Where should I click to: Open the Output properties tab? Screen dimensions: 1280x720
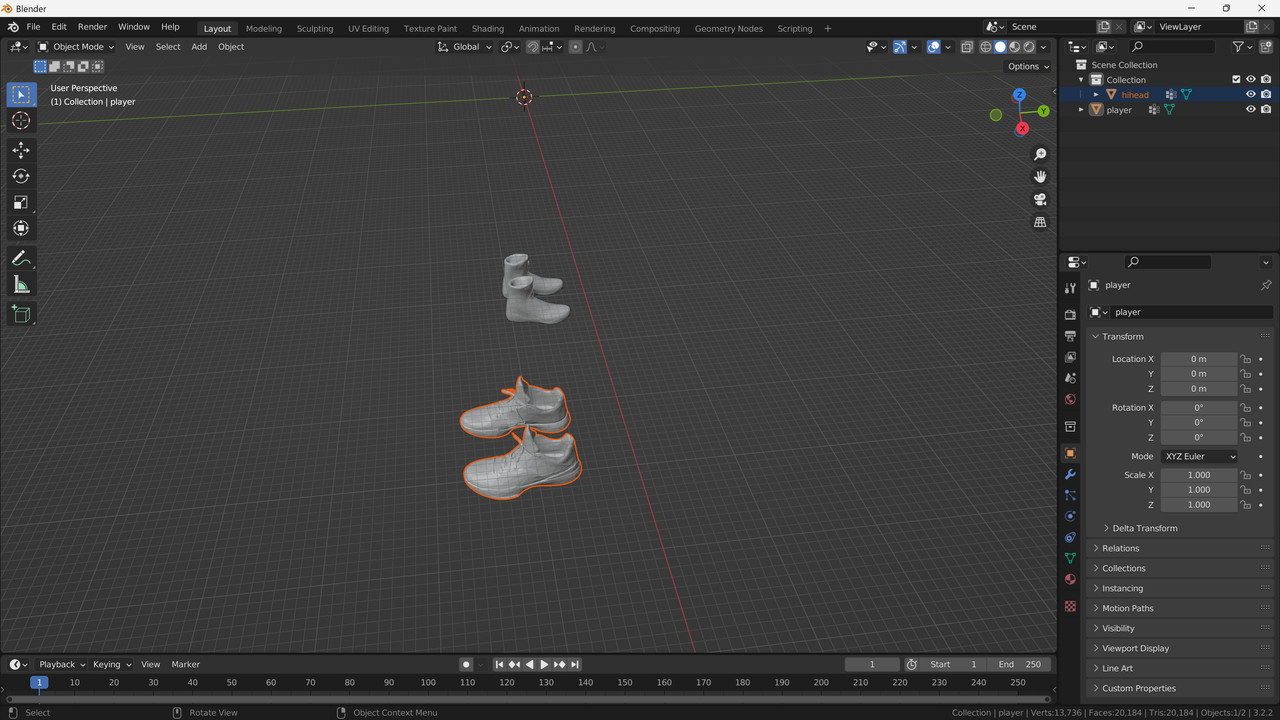[1070, 336]
